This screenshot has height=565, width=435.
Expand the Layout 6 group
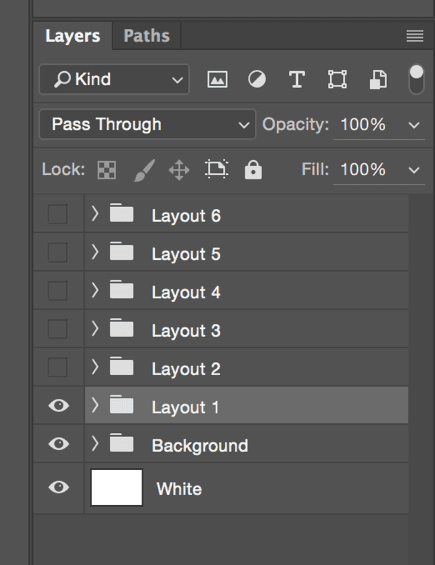(95, 213)
